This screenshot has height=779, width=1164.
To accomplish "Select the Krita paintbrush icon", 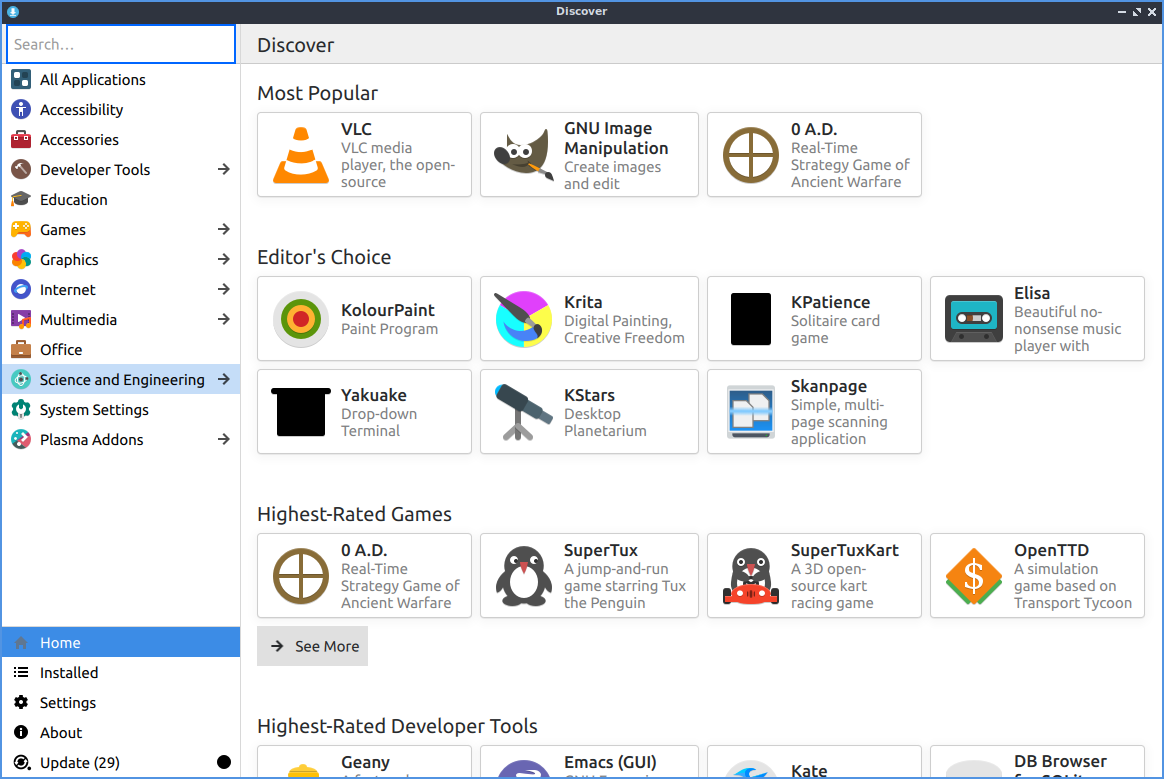I will click(523, 319).
